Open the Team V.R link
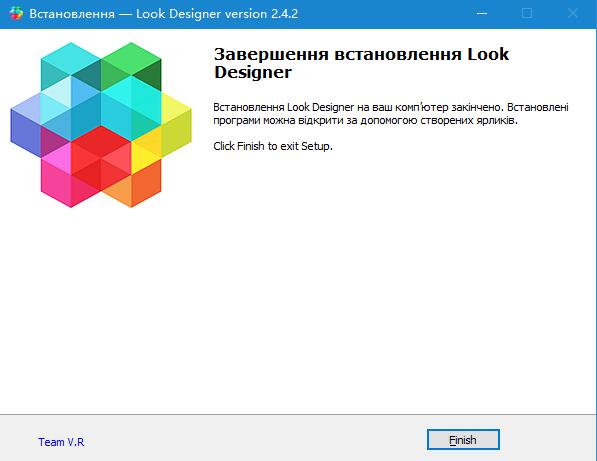Viewport: 597px width, 461px height. (x=61, y=442)
